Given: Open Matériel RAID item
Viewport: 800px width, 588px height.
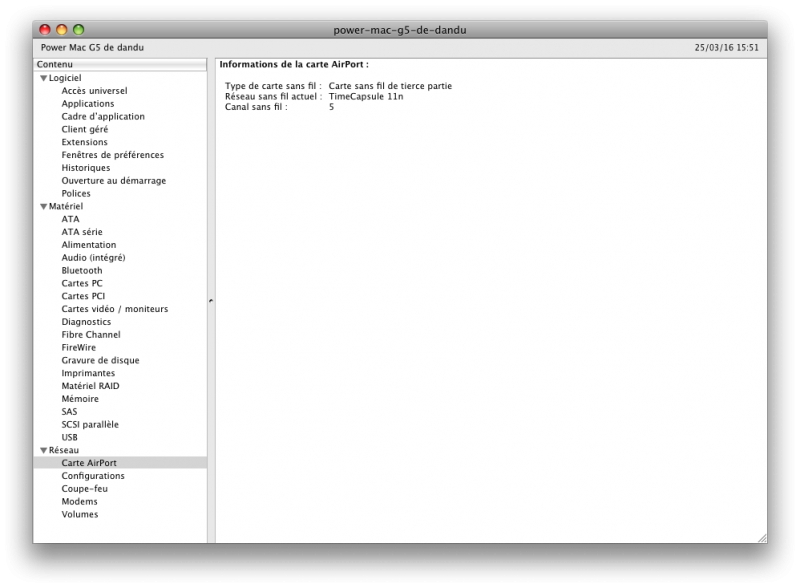Looking at the screenshot, I should coord(90,386).
